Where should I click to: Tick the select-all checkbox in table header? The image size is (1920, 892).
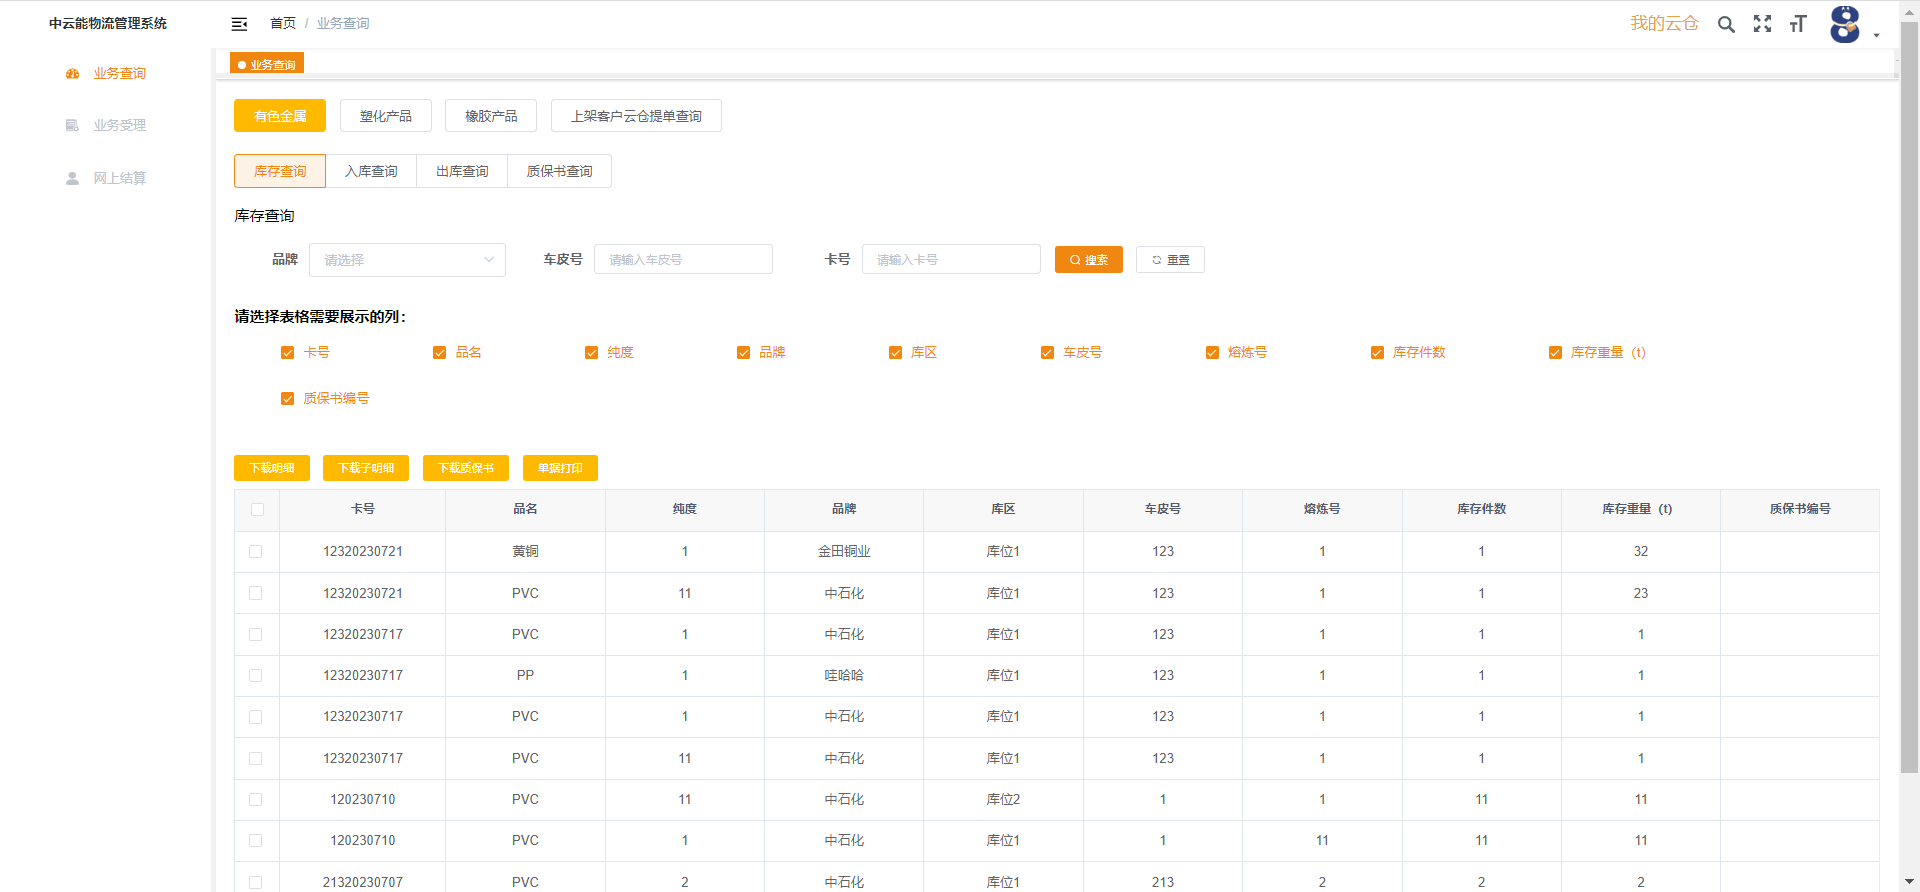tap(257, 510)
